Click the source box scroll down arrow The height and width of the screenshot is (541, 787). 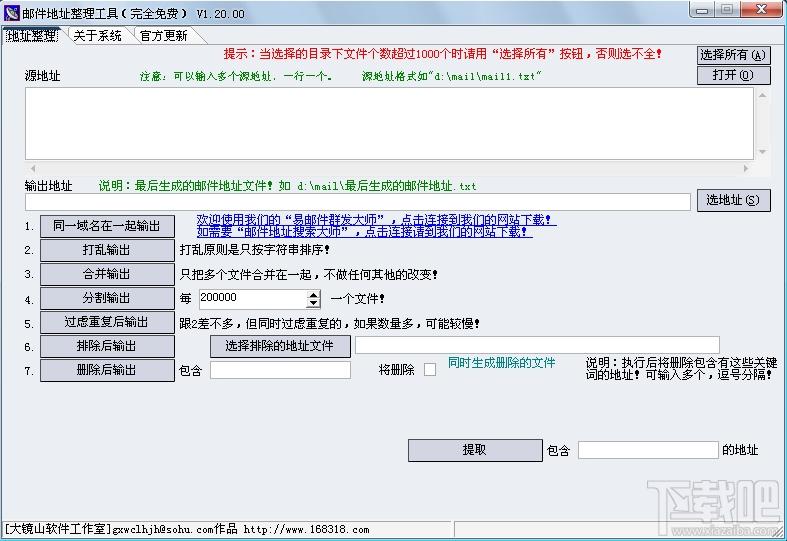(x=762, y=152)
